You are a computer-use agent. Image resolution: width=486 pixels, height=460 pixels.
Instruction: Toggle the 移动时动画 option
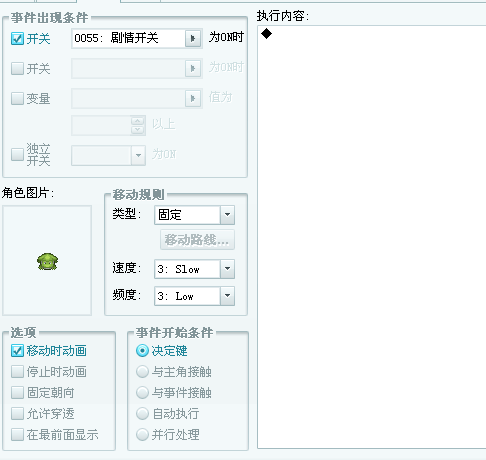[17, 351]
